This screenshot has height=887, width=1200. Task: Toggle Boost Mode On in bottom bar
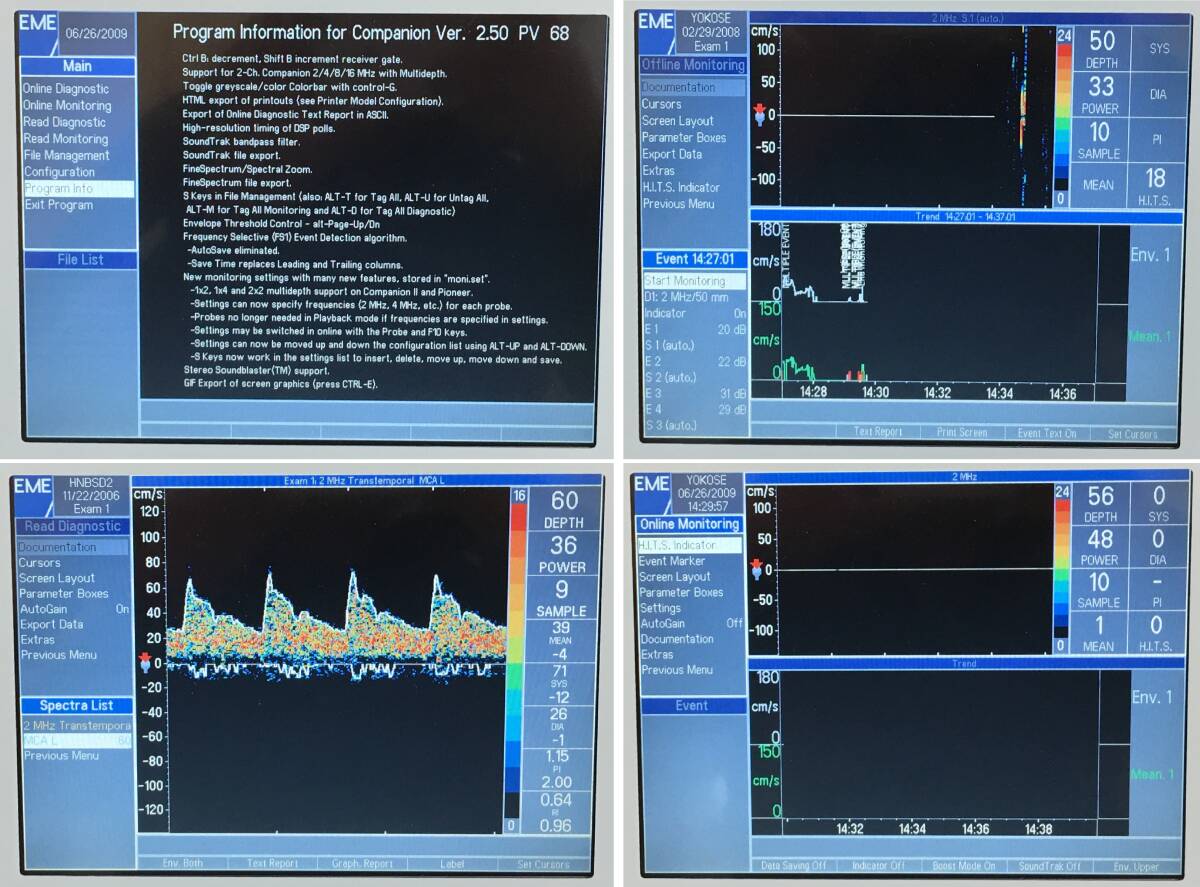tap(962, 866)
